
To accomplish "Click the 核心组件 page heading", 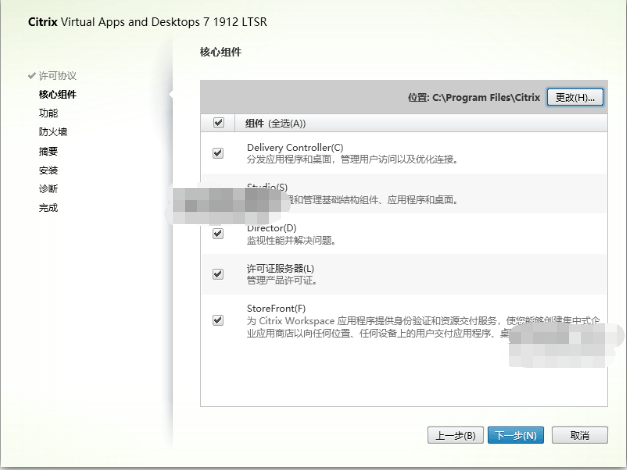I will pyautogui.click(x=221, y=52).
